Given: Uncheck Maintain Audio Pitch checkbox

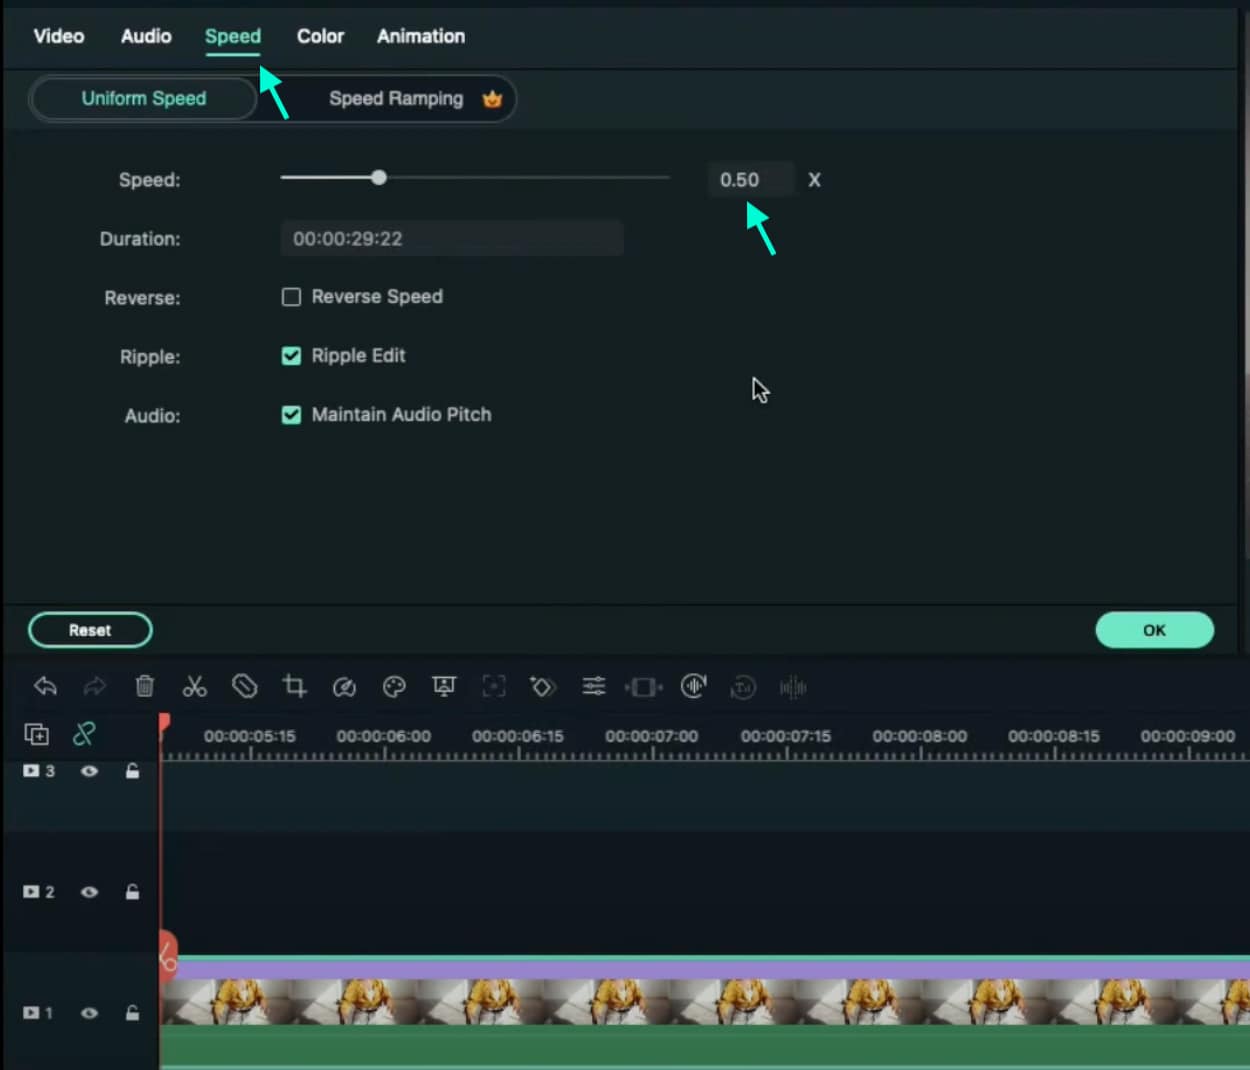Looking at the screenshot, I should tap(291, 415).
